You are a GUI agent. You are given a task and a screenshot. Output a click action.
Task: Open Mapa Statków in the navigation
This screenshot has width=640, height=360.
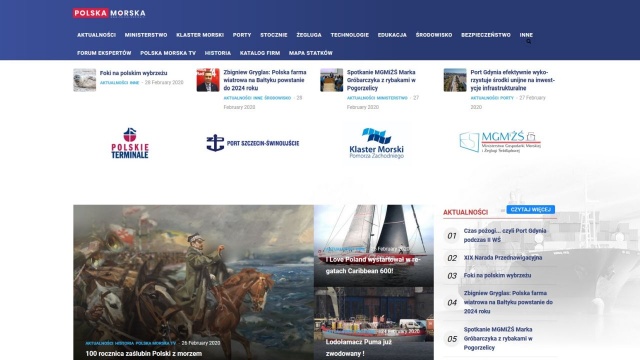pyautogui.click(x=311, y=53)
